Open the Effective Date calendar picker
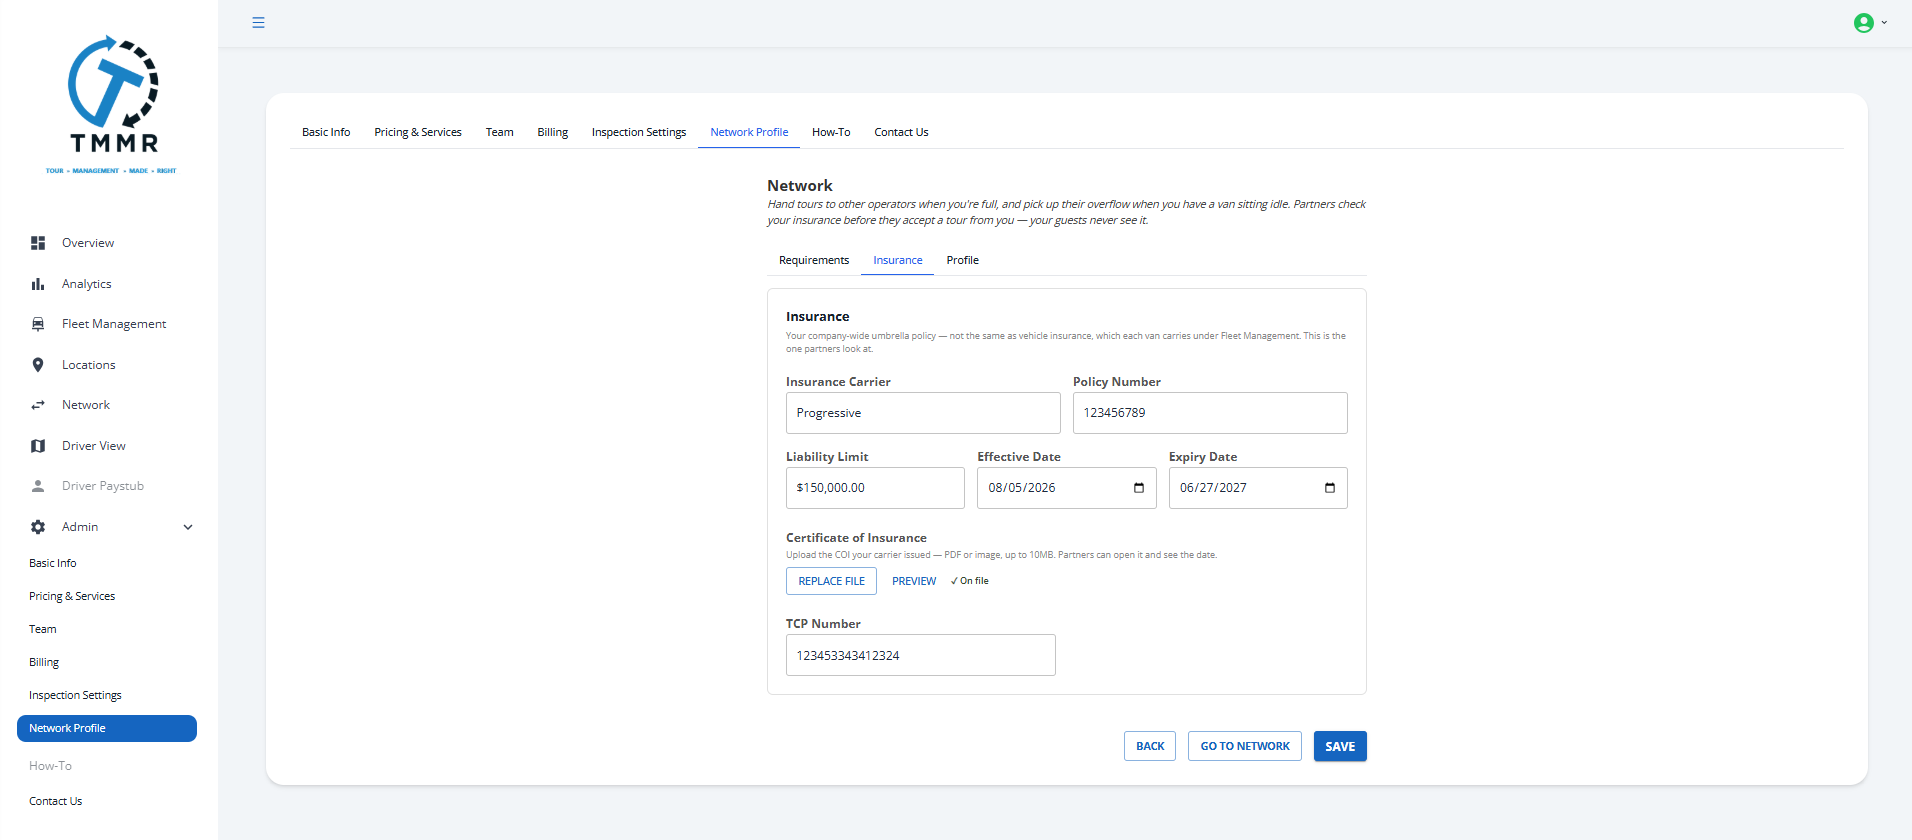This screenshot has width=1912, height=840. (1138, 488)
